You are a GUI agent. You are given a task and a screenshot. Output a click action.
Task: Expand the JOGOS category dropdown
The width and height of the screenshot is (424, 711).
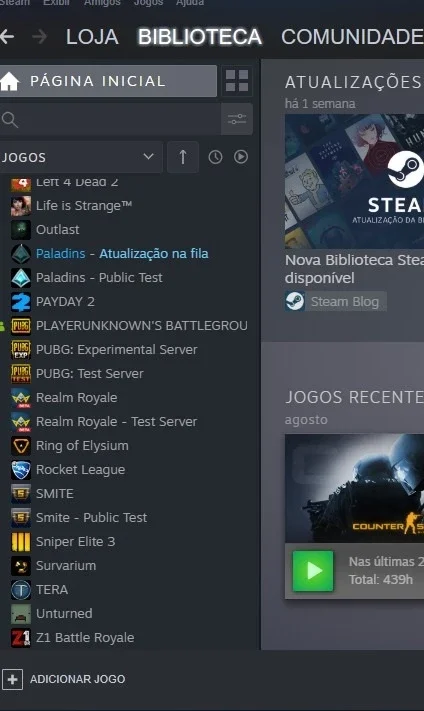click(81, 157)
